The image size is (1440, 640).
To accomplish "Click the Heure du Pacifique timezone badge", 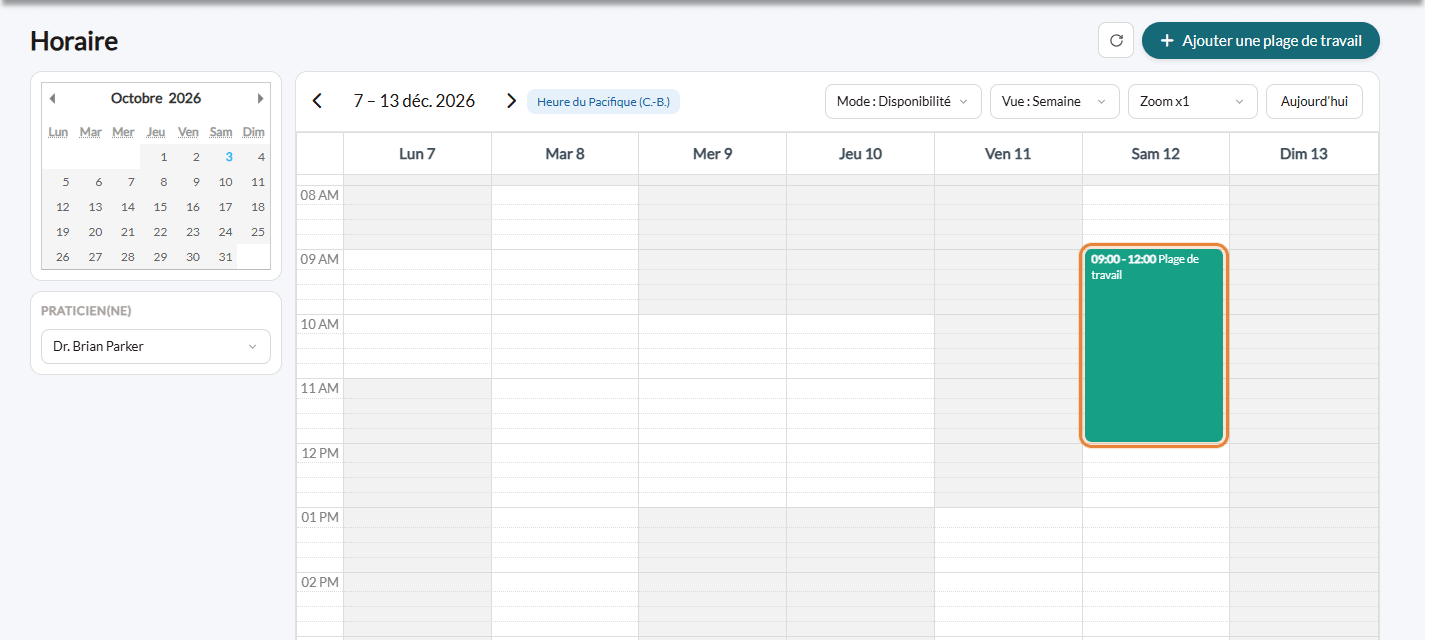I will pos(603,101).
